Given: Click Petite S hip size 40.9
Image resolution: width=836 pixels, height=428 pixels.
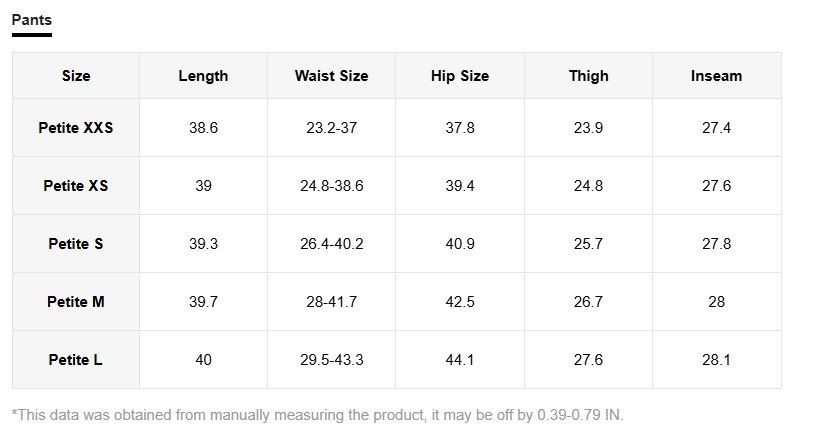Looking at the screenshot, I should pos(460,244).
